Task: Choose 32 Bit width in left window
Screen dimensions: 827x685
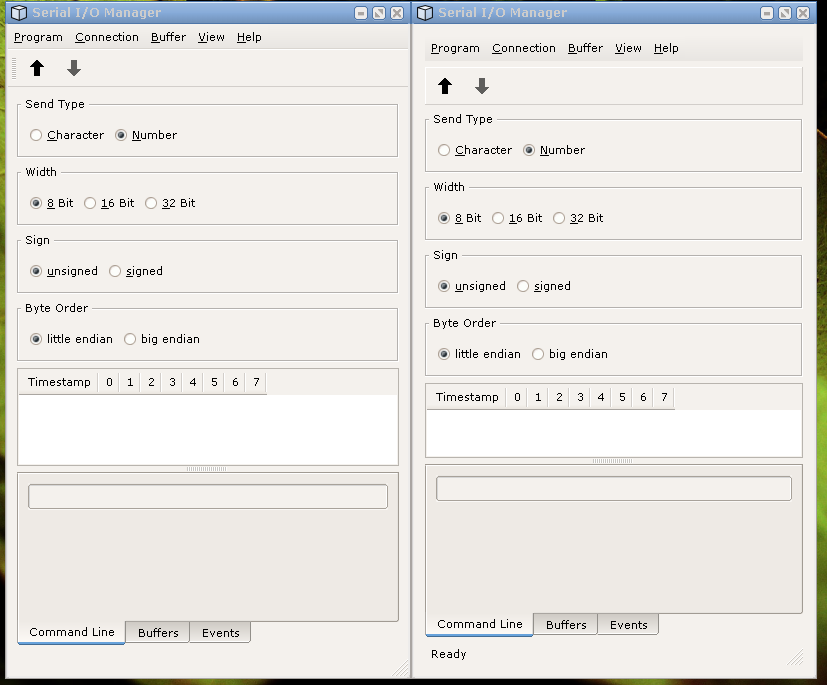Action: pyautogui.click(x=170, y=203)
